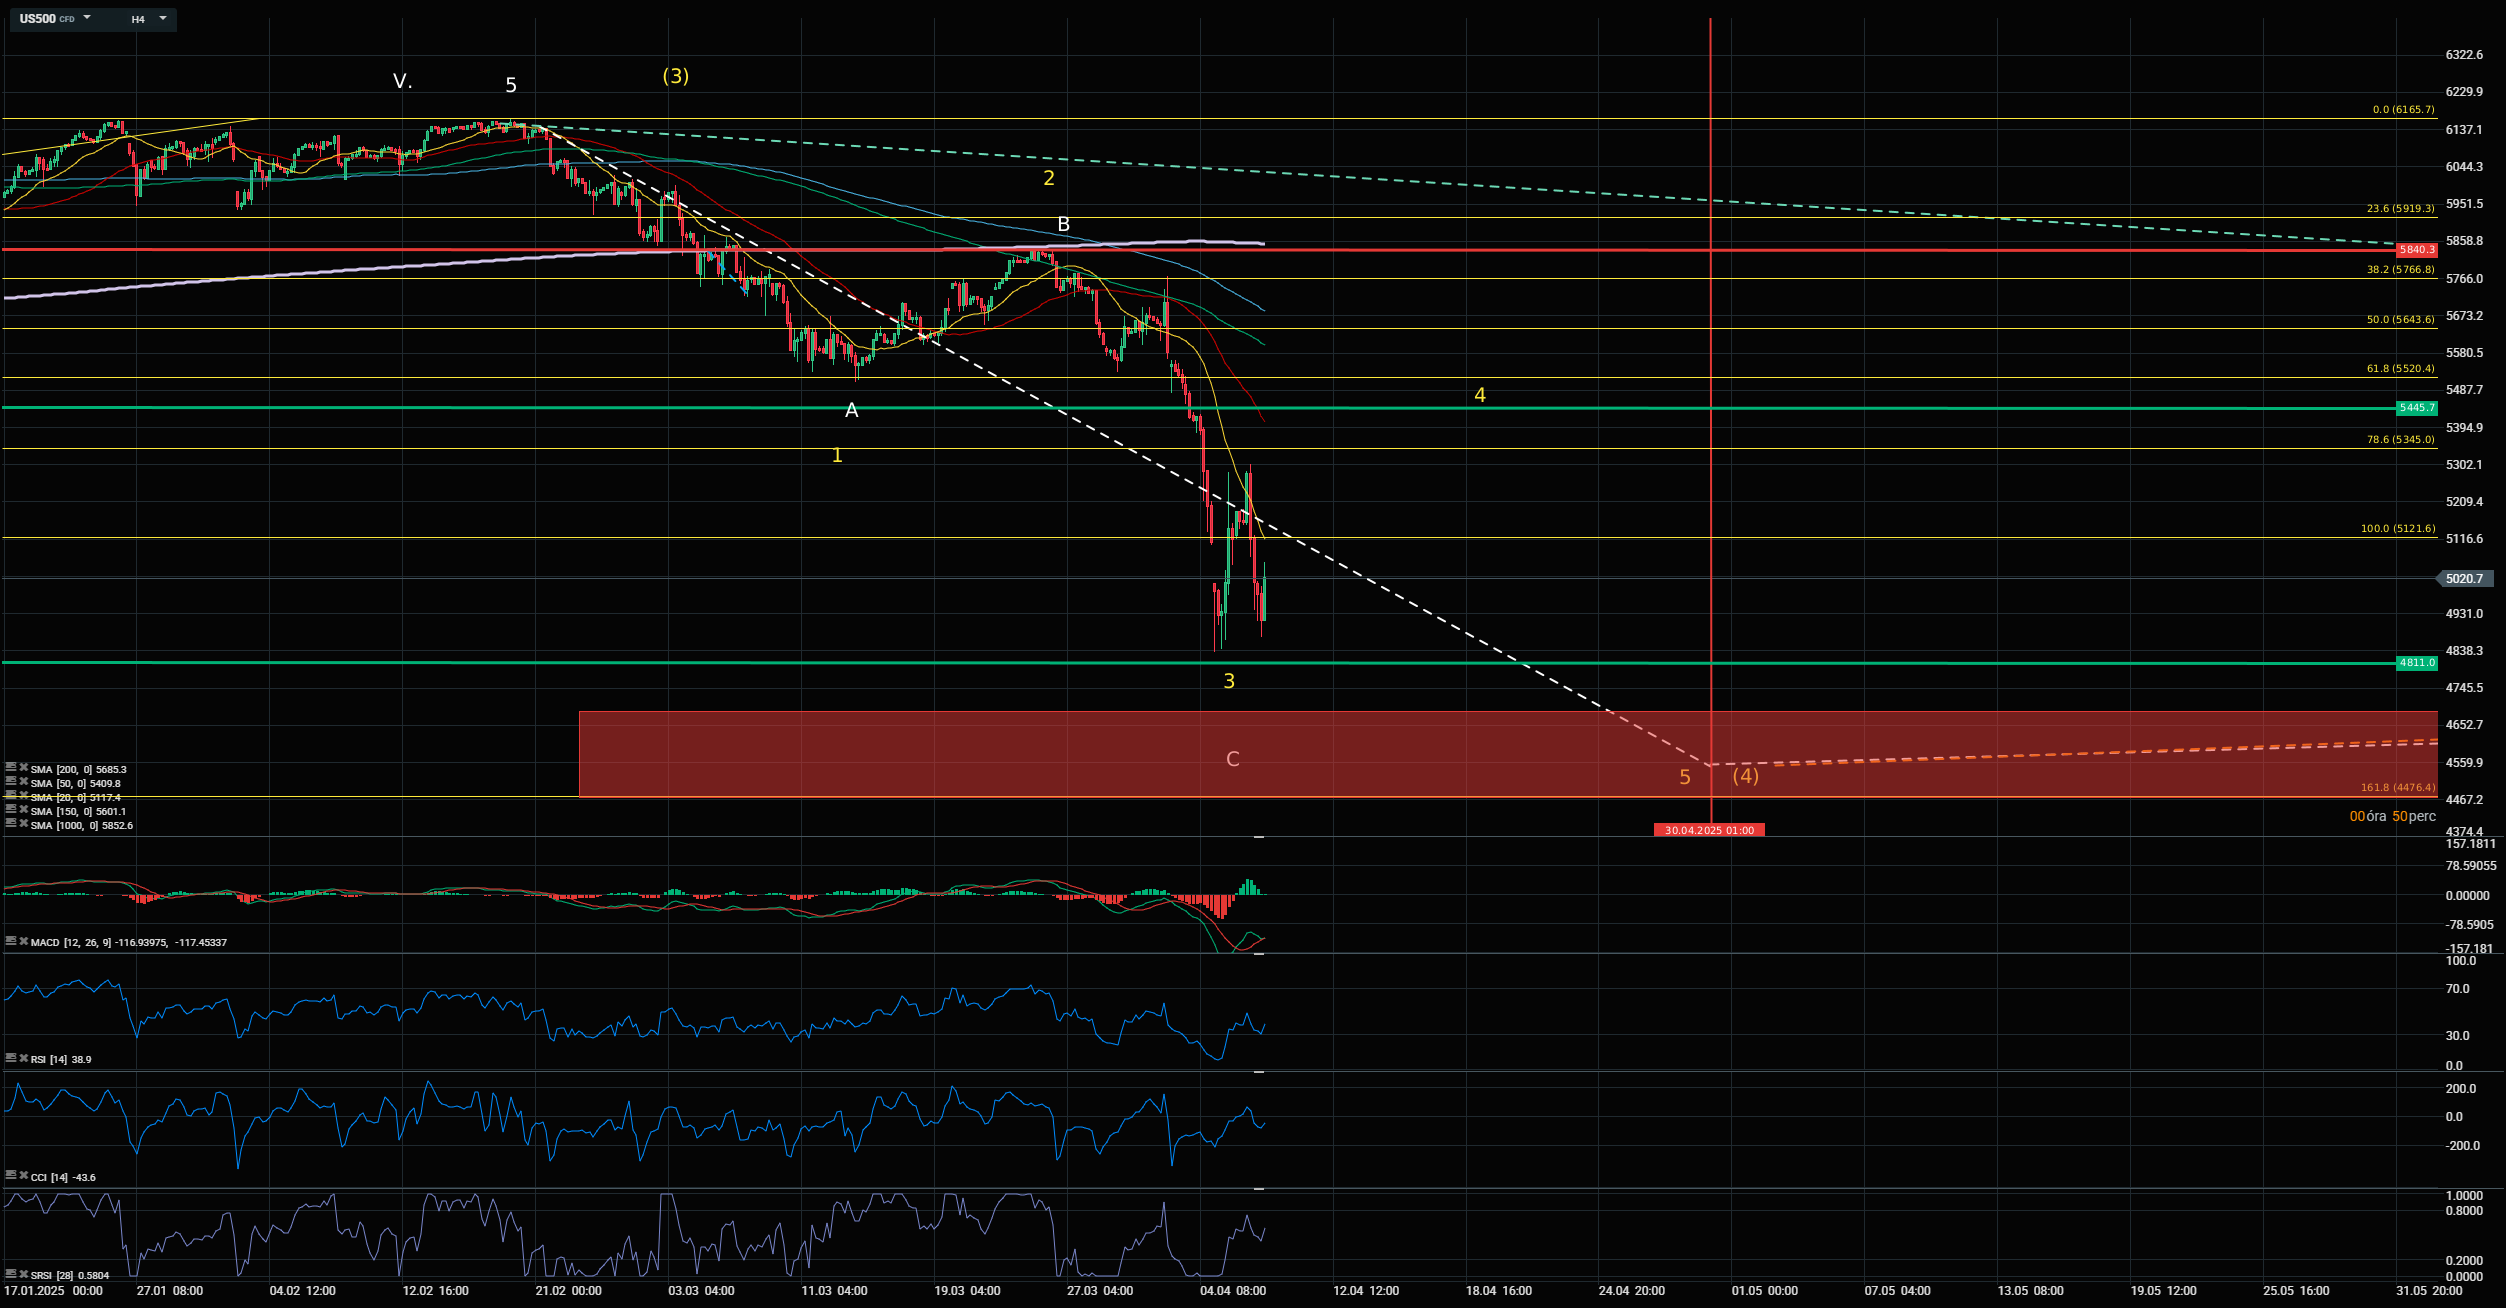
Task: Open the US500 CFD symbol dropdown
Action: click(x=87, y=18)
